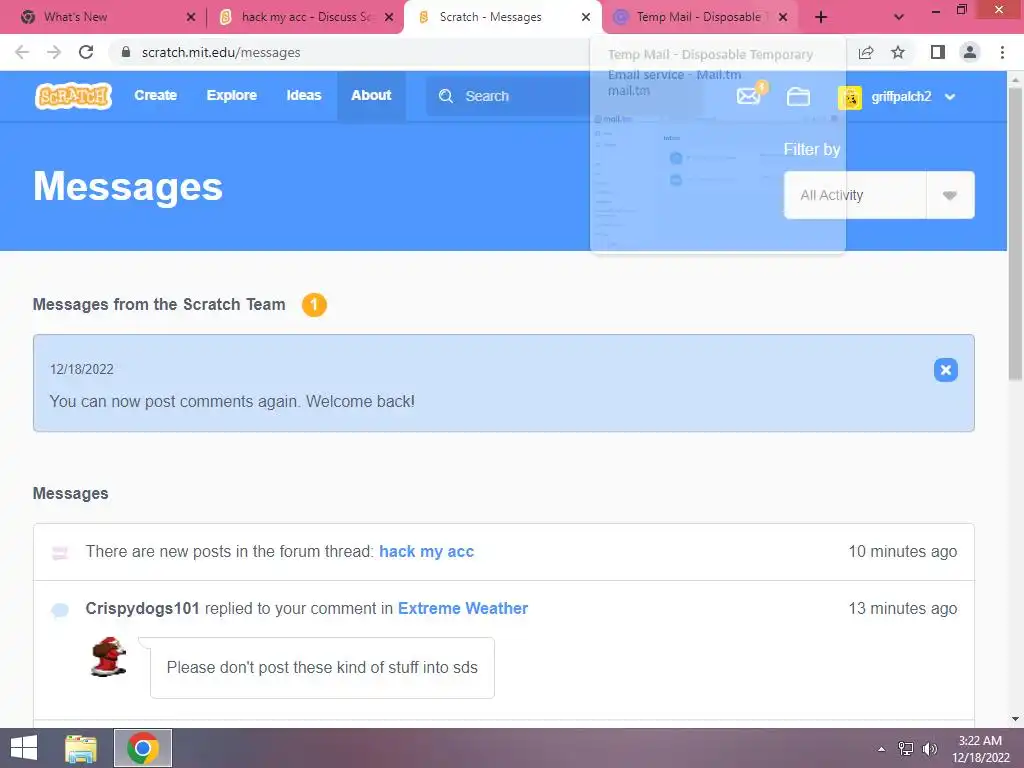
Task: Close the What's New tab
Action: point(191,17)
